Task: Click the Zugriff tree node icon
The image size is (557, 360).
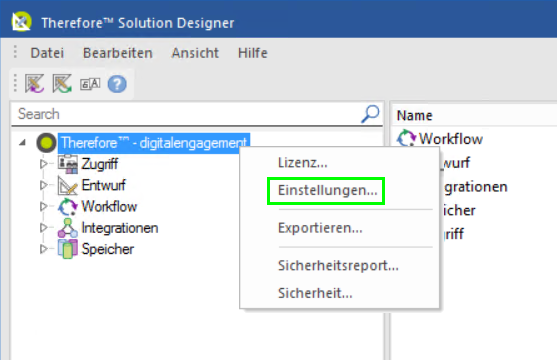Action: point(67,164)
